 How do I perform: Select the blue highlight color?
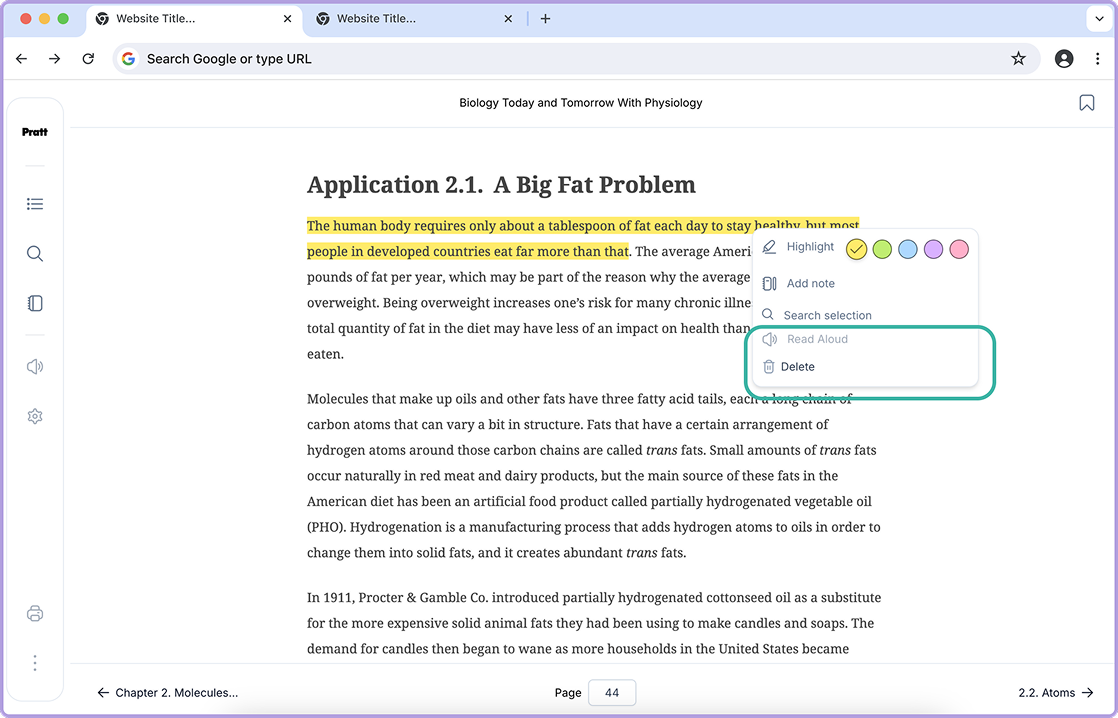pos(908,249)
